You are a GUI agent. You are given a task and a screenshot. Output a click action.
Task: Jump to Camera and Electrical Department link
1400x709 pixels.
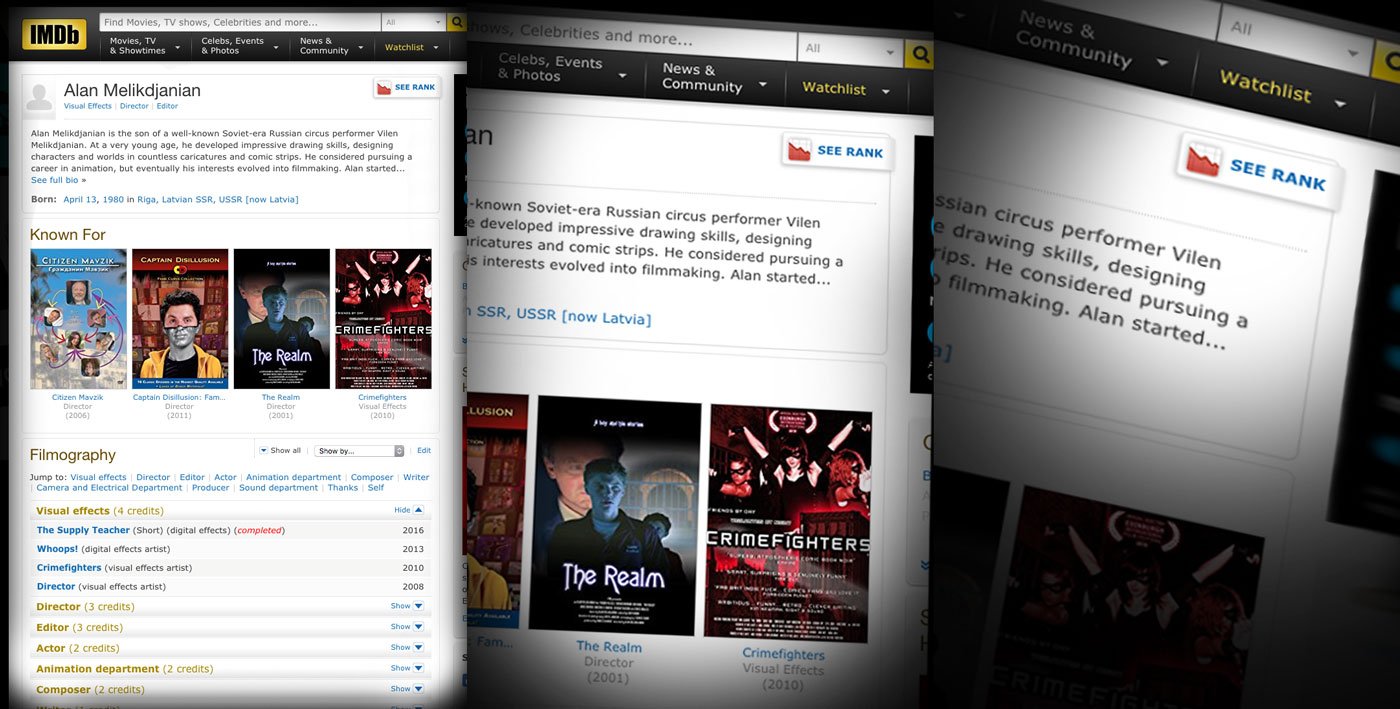pyautogui.click(x=110, y=488)
